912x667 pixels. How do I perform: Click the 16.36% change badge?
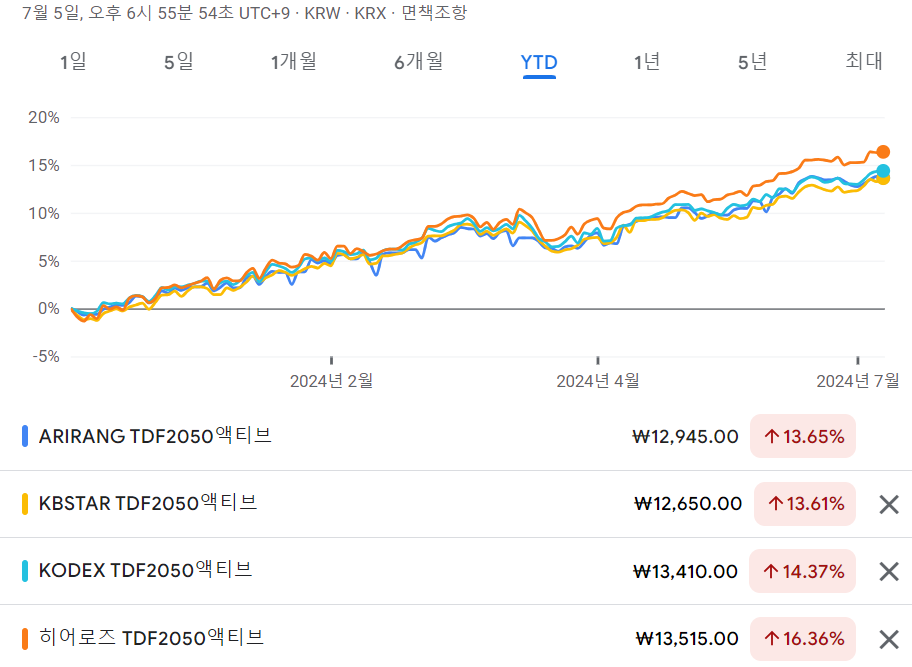pyautogui.click(x=803, y=639)
